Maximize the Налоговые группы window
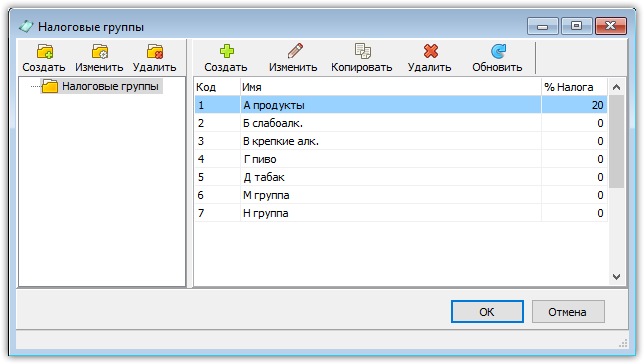Image resolution: width=644 pixels, height=364 pixels. pos(577,26)
